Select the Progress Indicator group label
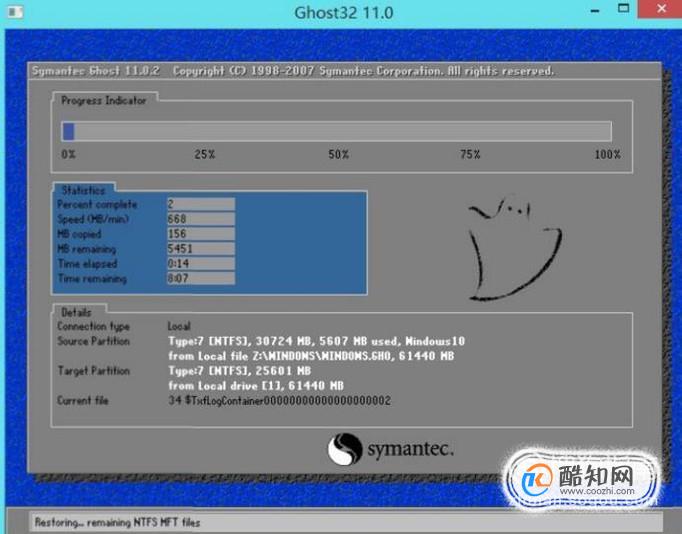682x534 pixels. 104,100
